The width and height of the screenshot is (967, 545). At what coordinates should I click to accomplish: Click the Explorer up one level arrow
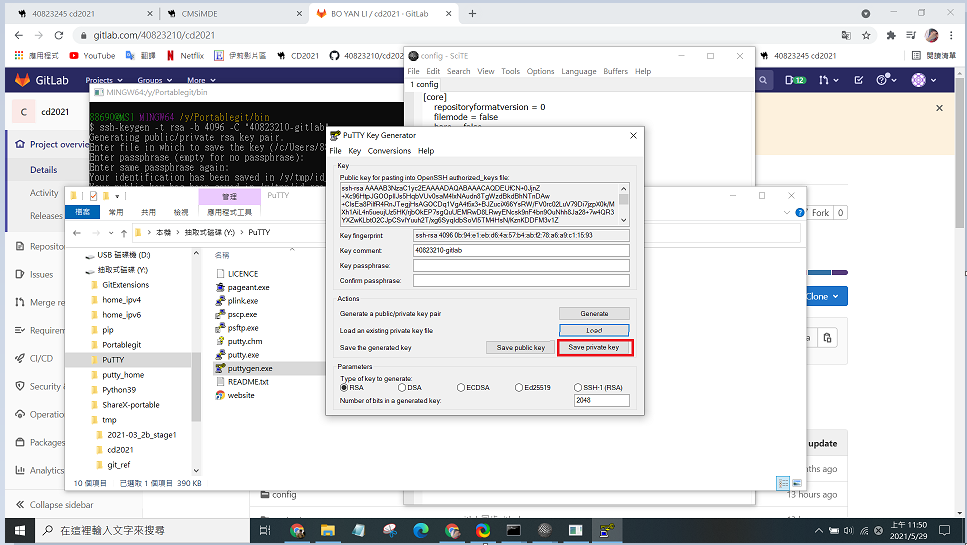click(124, 233)
